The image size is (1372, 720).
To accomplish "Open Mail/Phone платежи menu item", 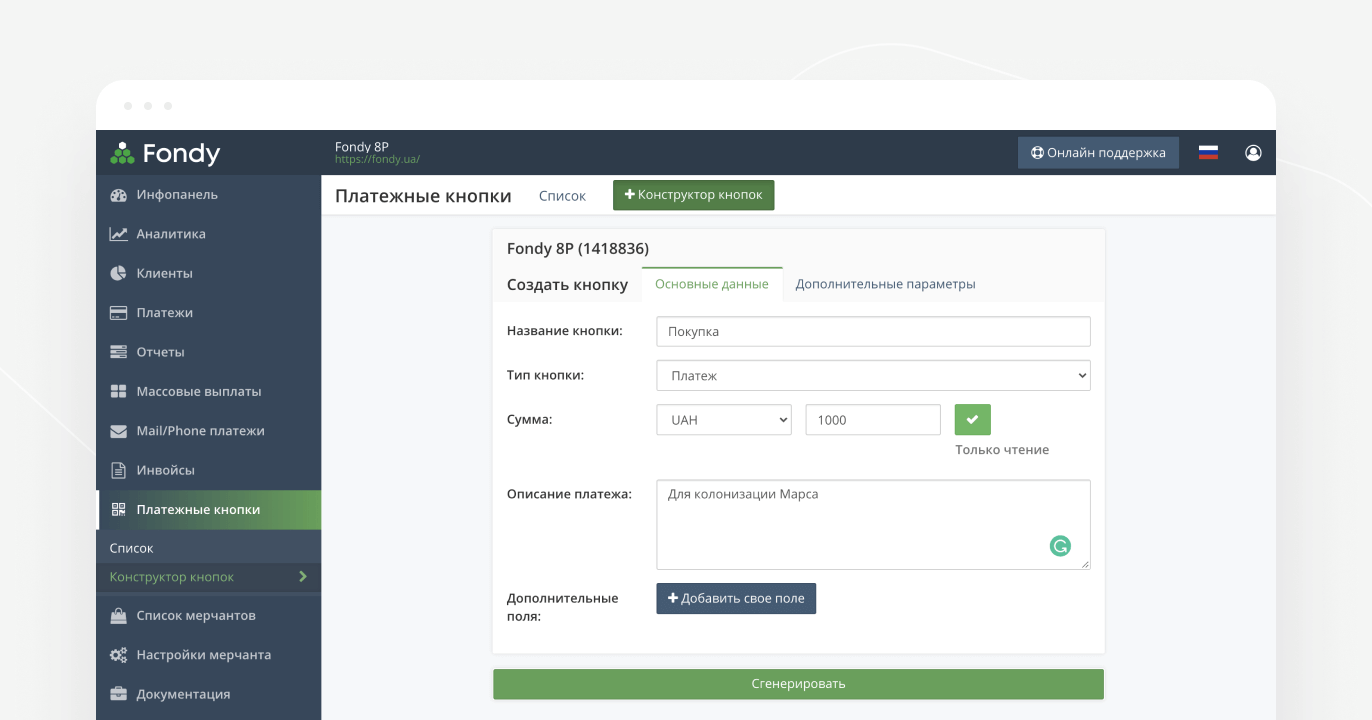I will pos(208,431).
